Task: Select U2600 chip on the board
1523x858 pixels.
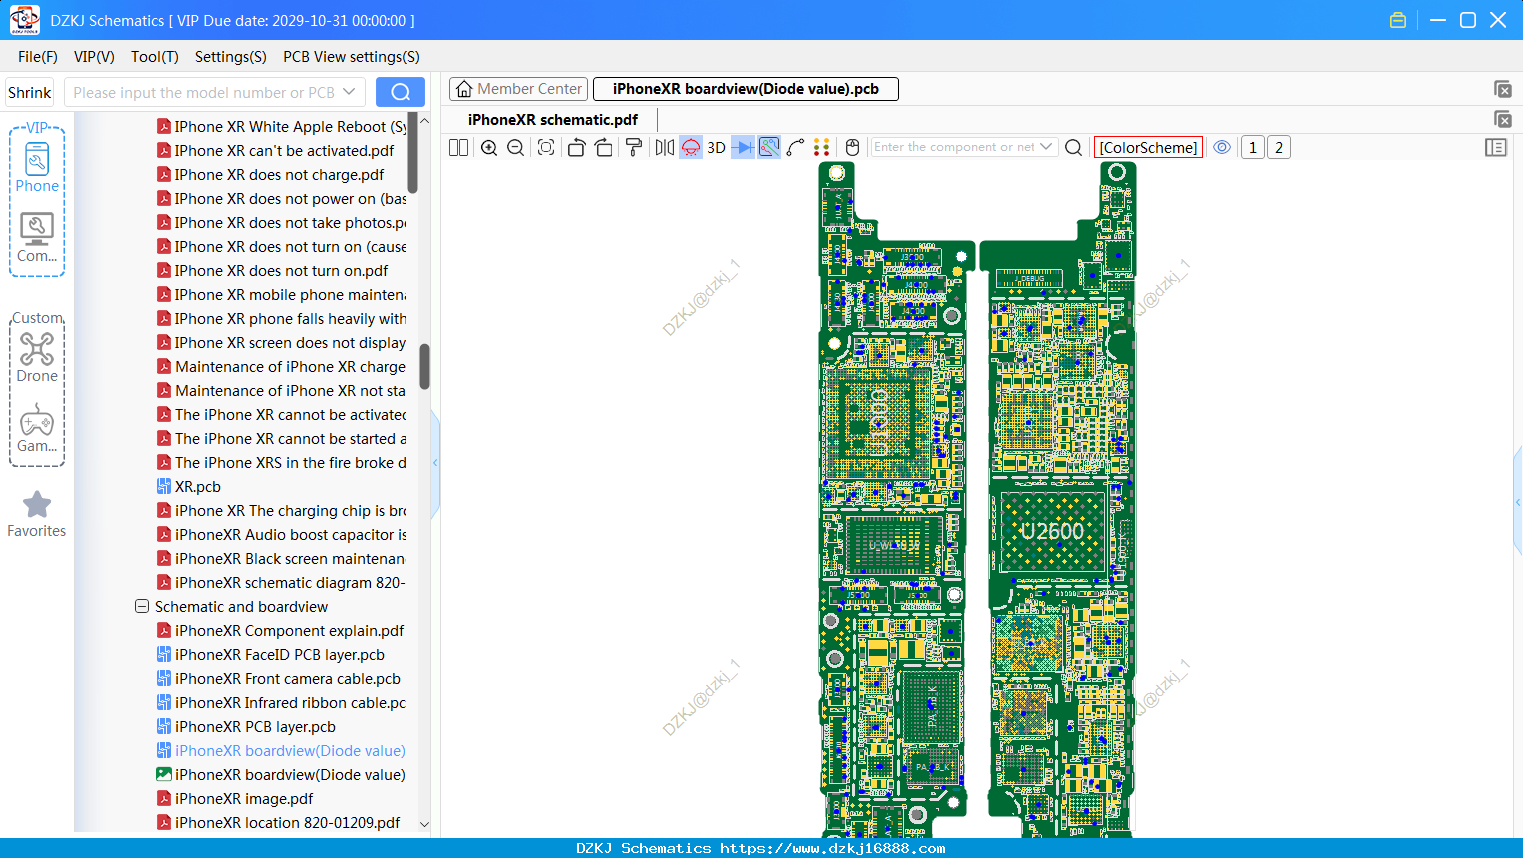Action: click(x=1052, y=532)
